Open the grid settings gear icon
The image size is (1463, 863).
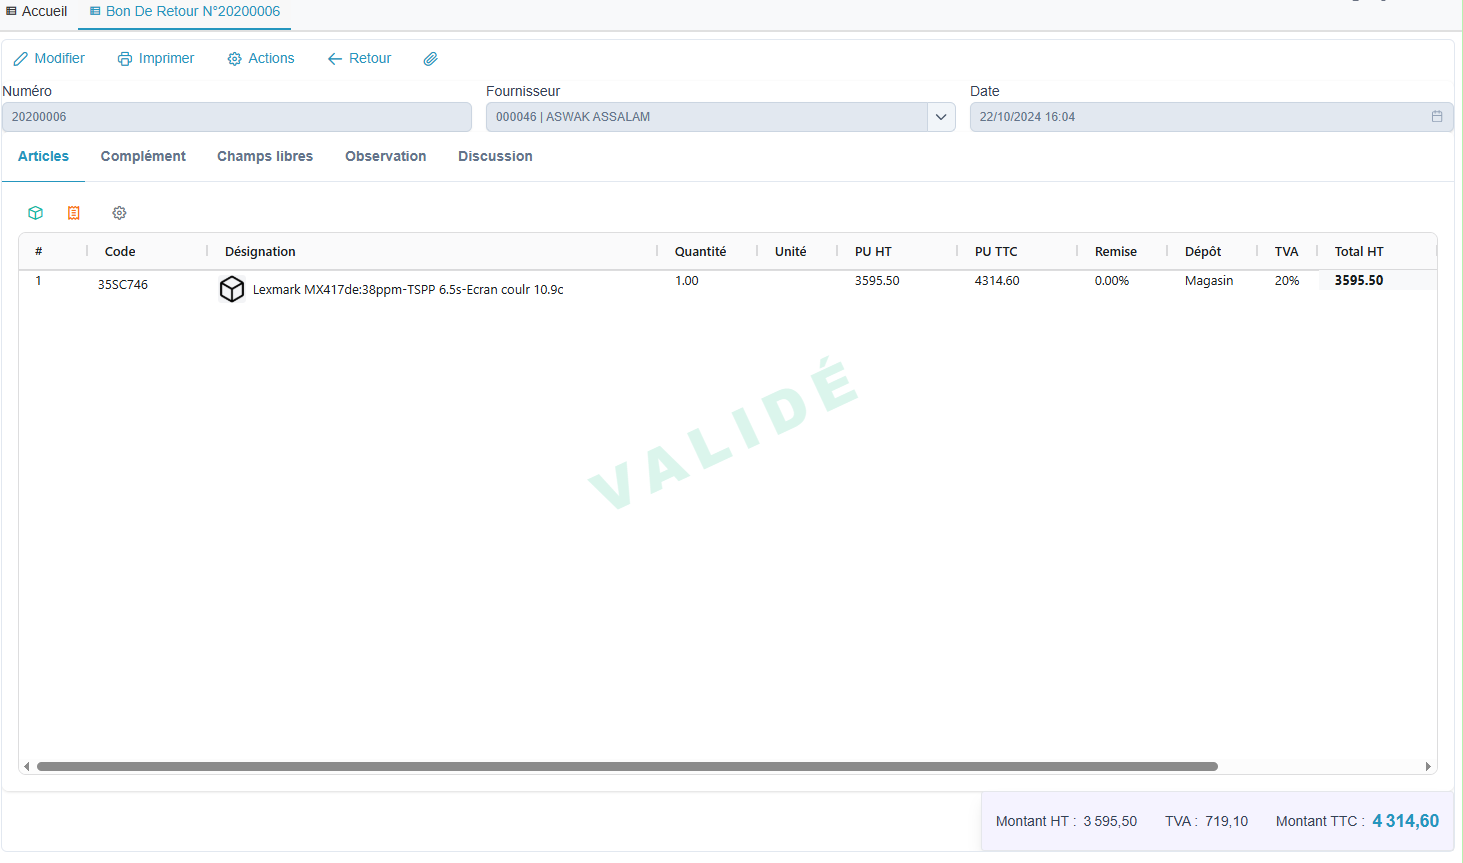click(119, 213)
